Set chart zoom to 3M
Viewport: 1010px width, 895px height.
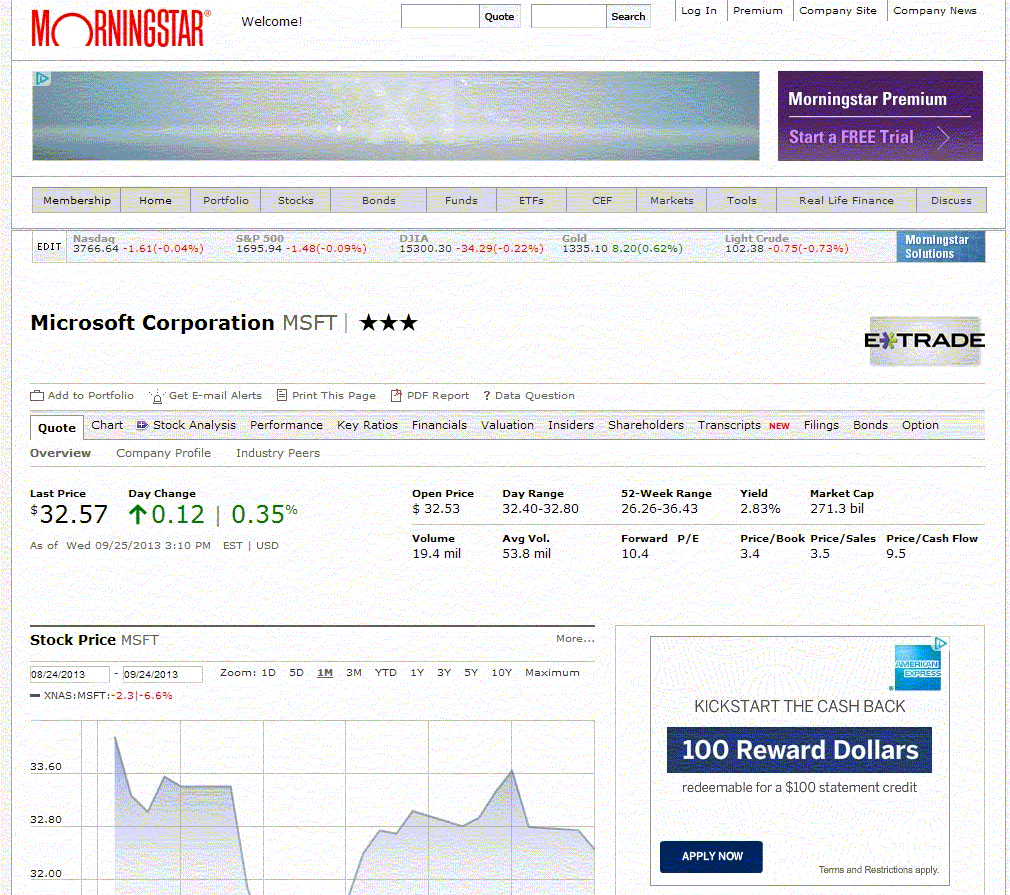[354, 673]
